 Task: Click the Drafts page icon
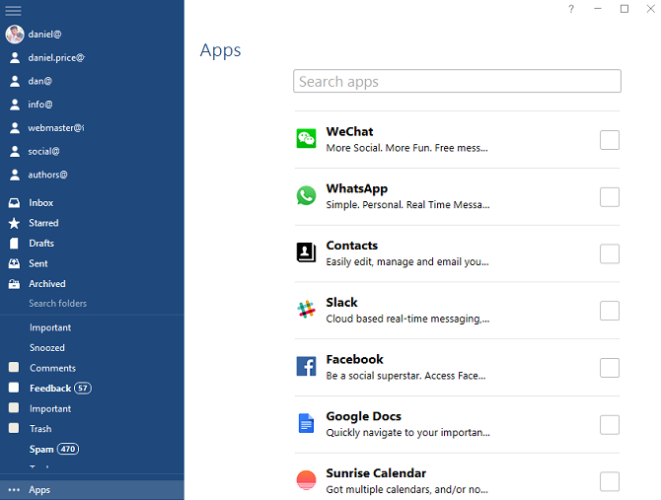14,243
